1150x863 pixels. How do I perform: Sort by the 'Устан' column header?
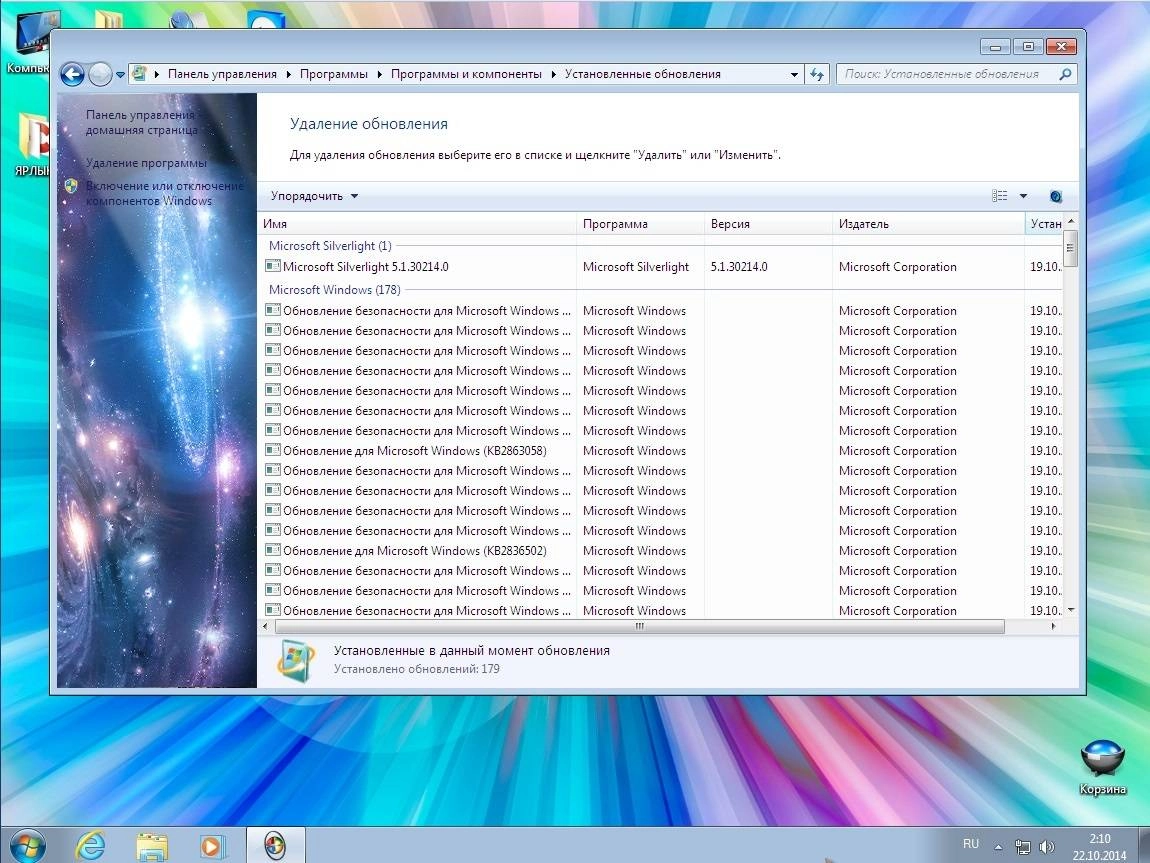point(1044,224)
